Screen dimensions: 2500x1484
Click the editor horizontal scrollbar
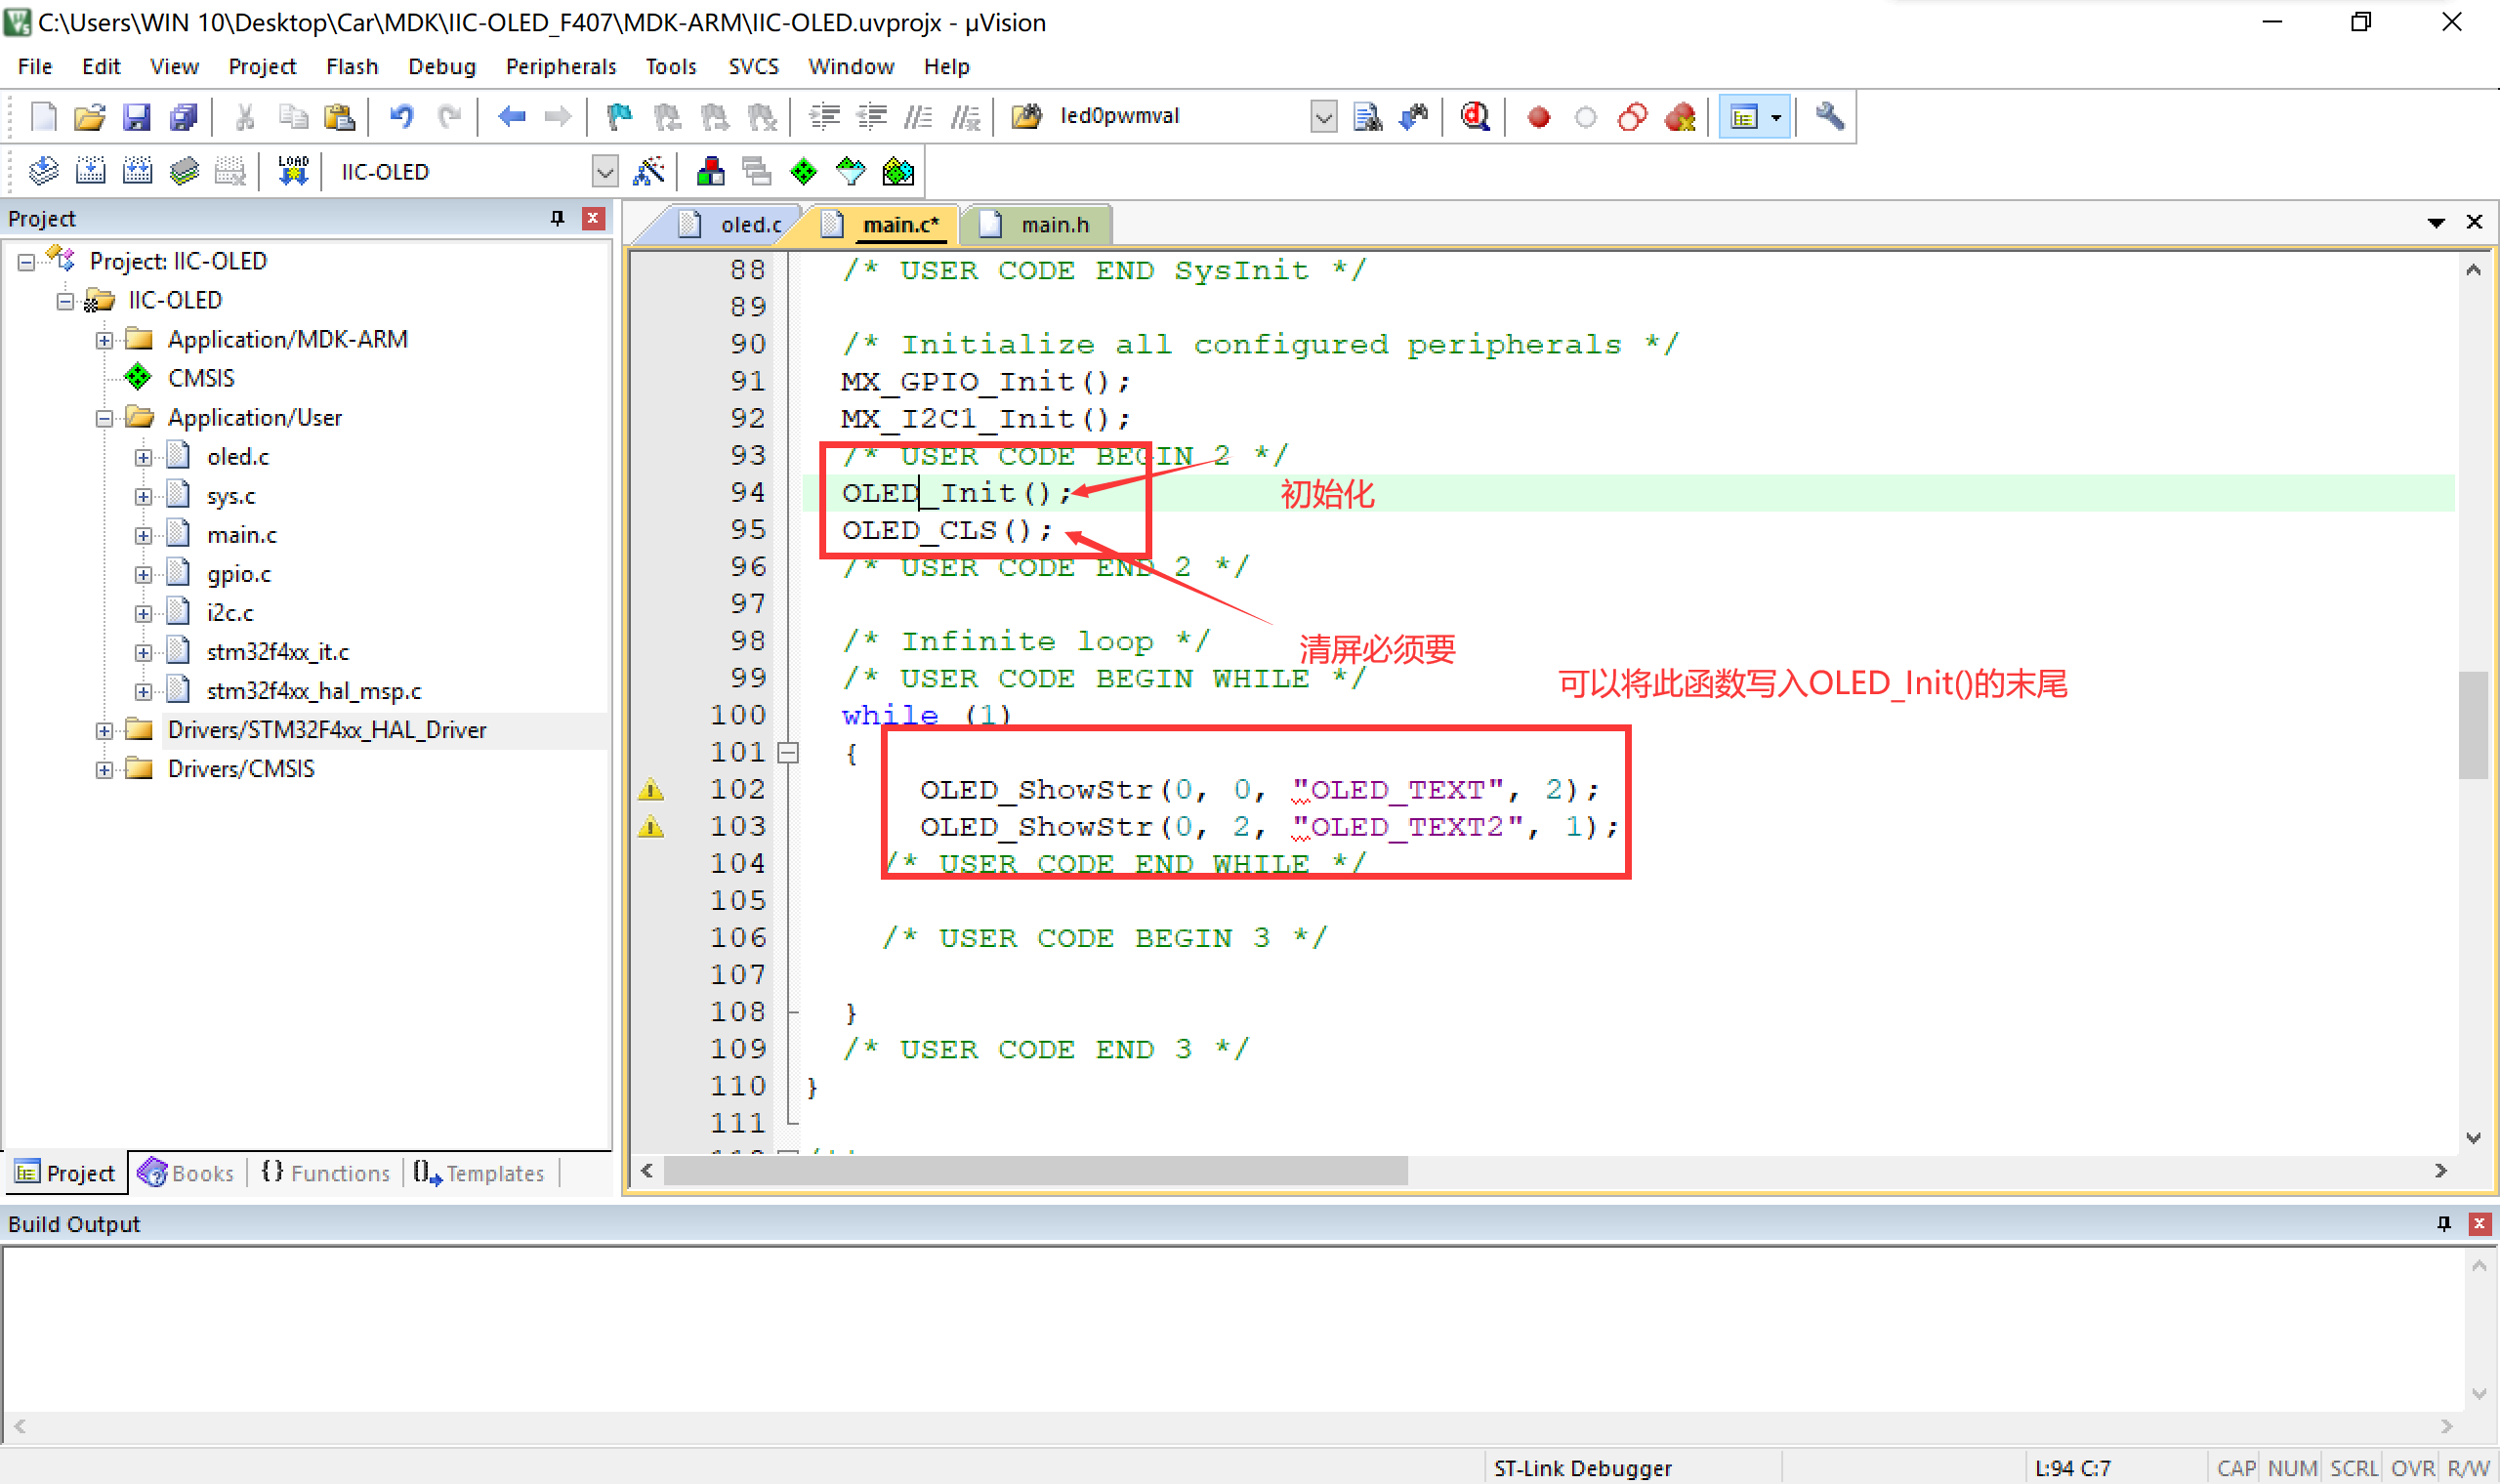point(1030,1170)
